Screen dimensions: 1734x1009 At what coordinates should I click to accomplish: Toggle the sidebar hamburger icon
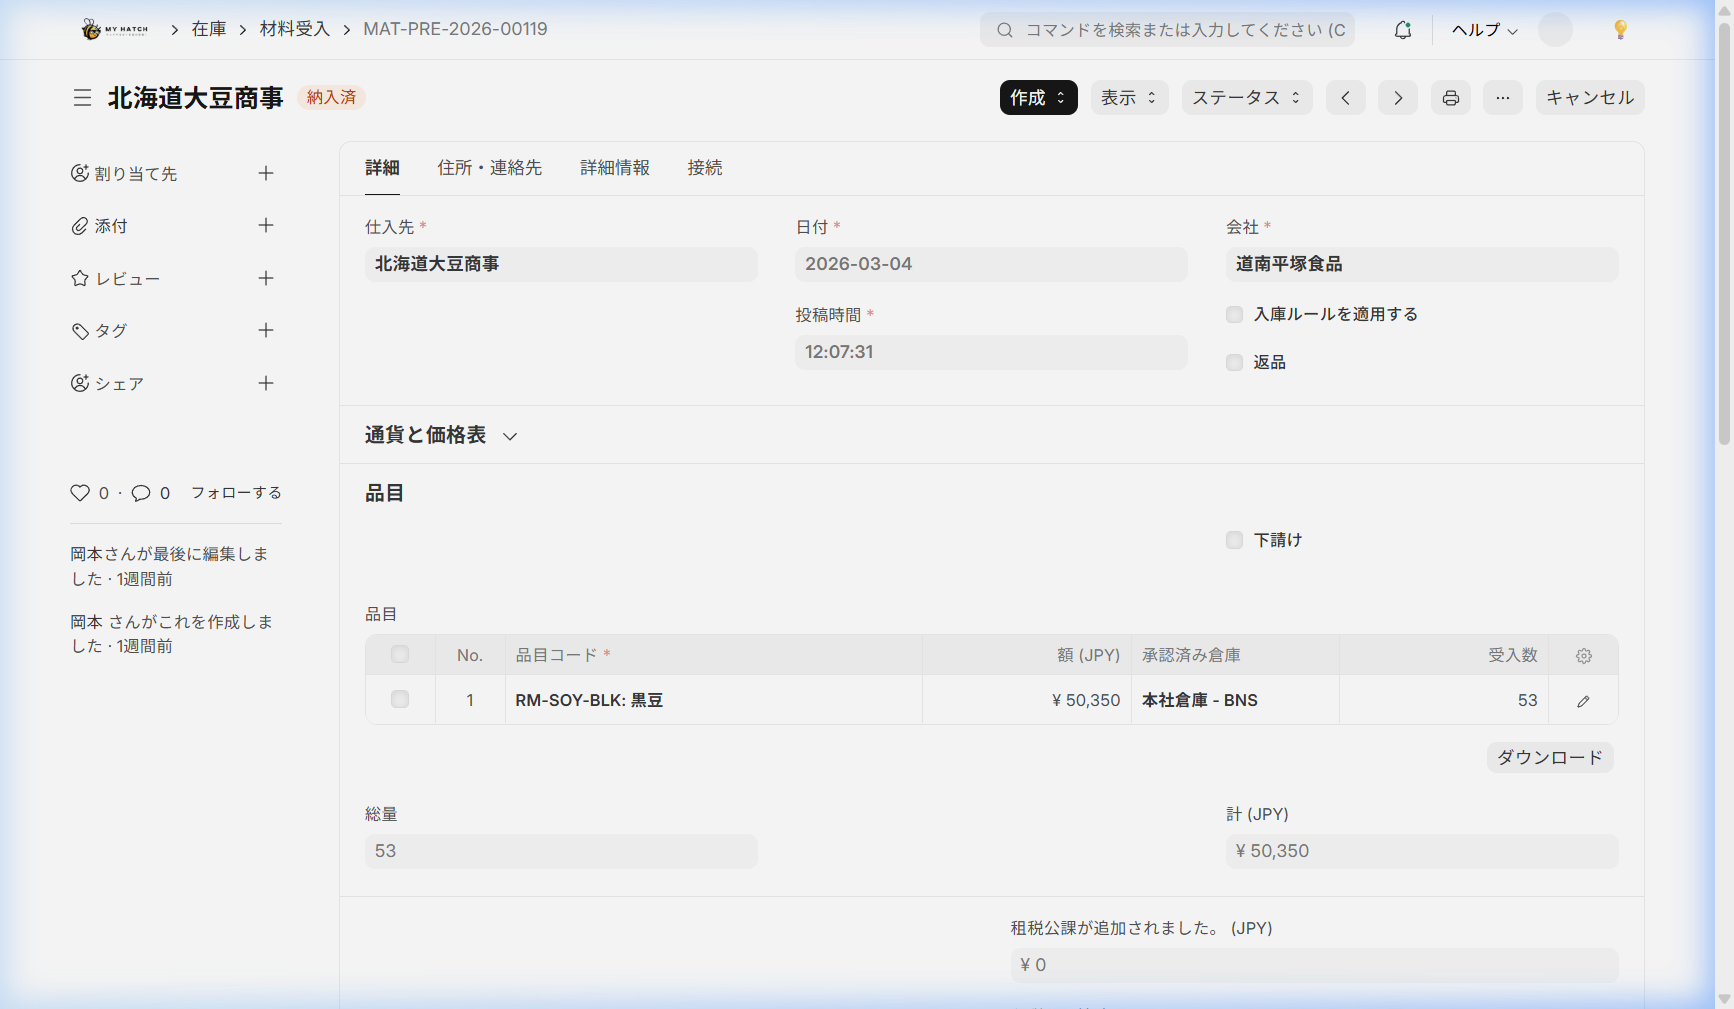[82, 98]
